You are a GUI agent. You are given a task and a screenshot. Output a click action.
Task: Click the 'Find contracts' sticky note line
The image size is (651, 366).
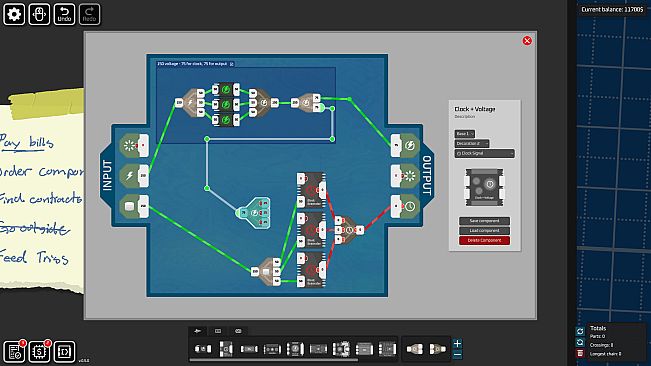tap(41, 199)
